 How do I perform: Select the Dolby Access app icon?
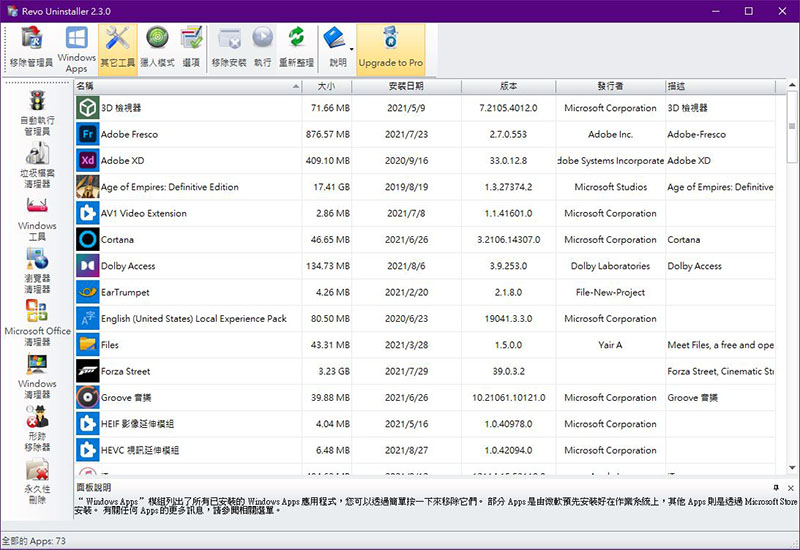click(88, 266)
